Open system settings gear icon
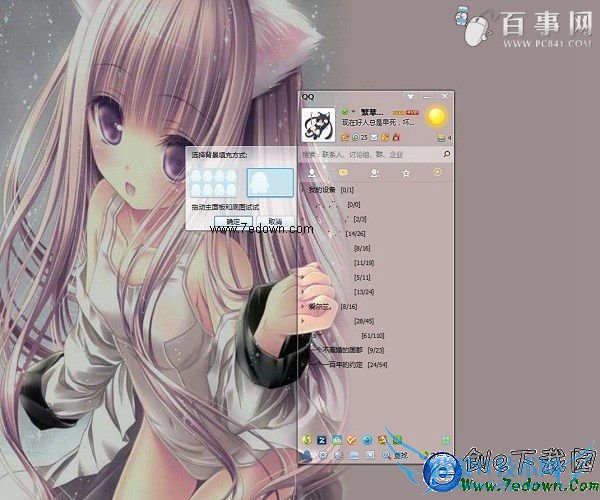Viewport: 600px width, 500px height. click(x=323, y=455)
